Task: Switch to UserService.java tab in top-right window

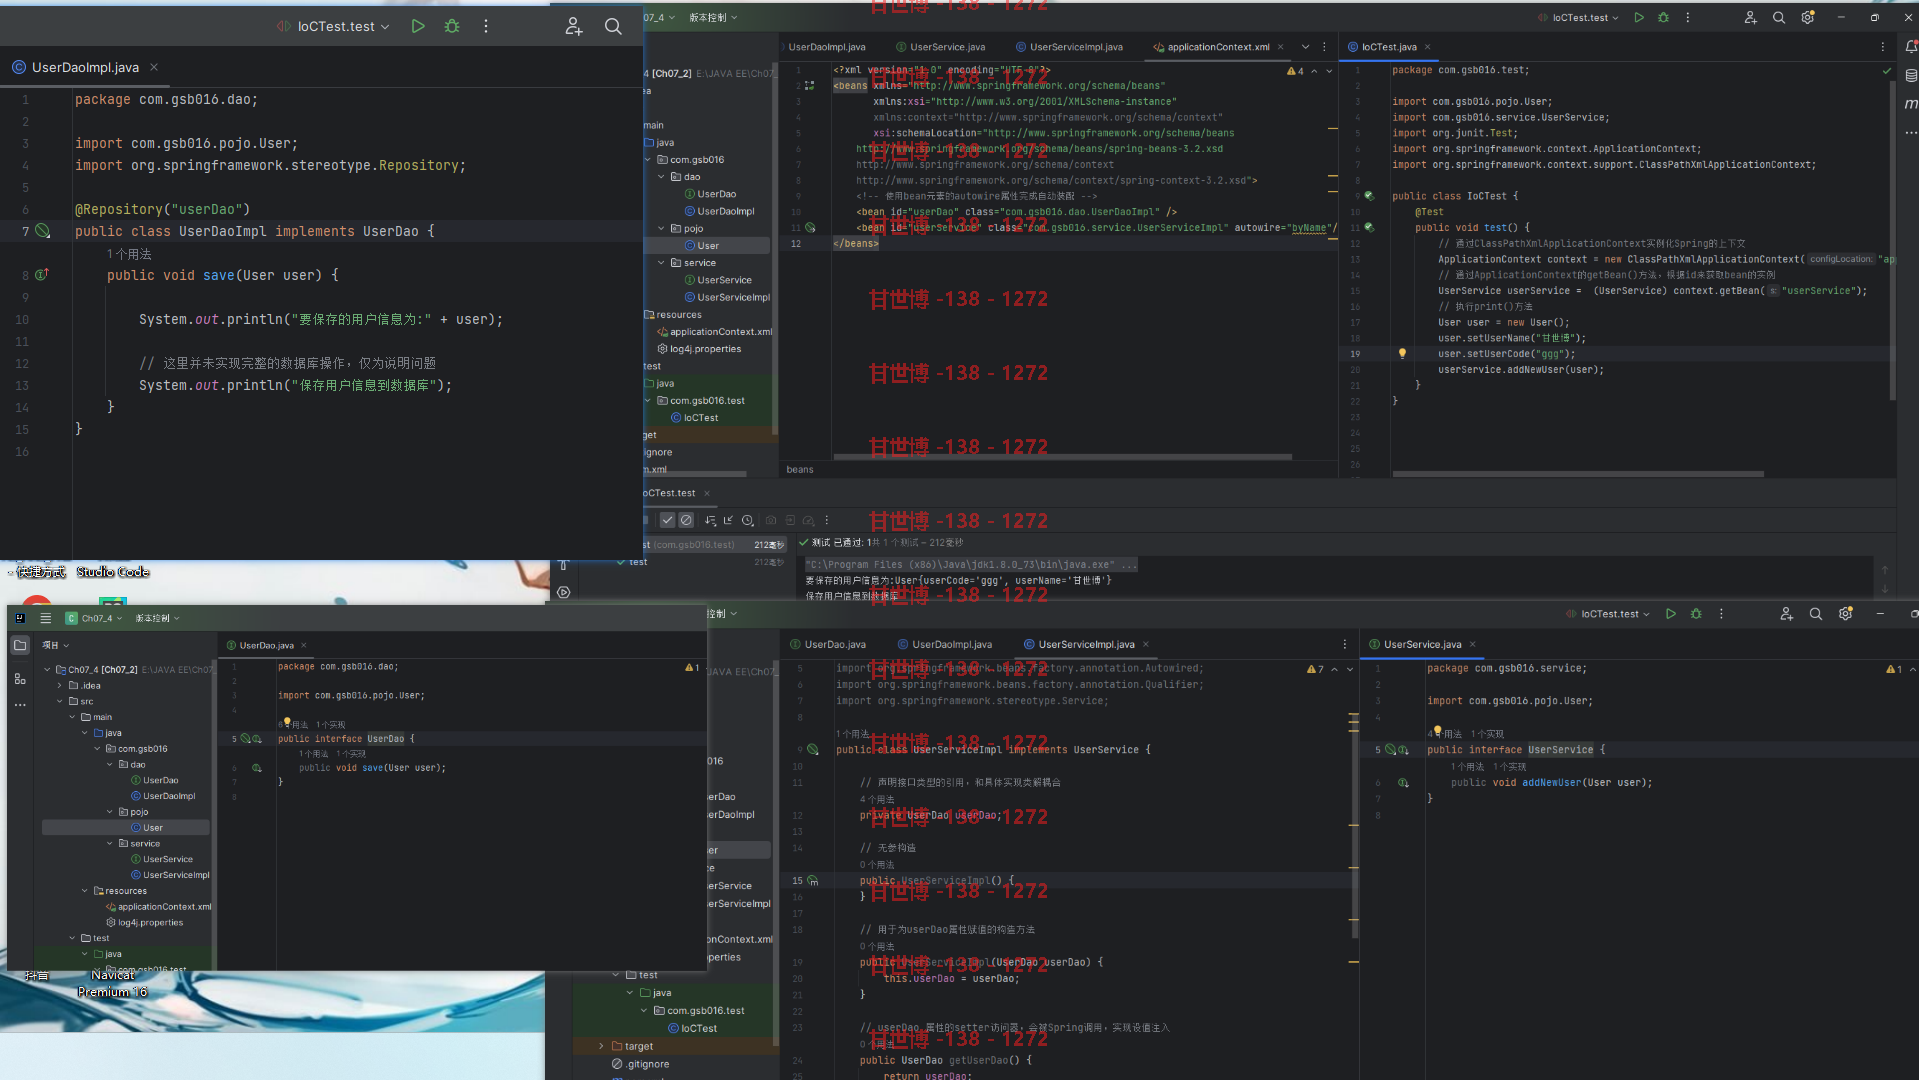Action: click(941, 47)
